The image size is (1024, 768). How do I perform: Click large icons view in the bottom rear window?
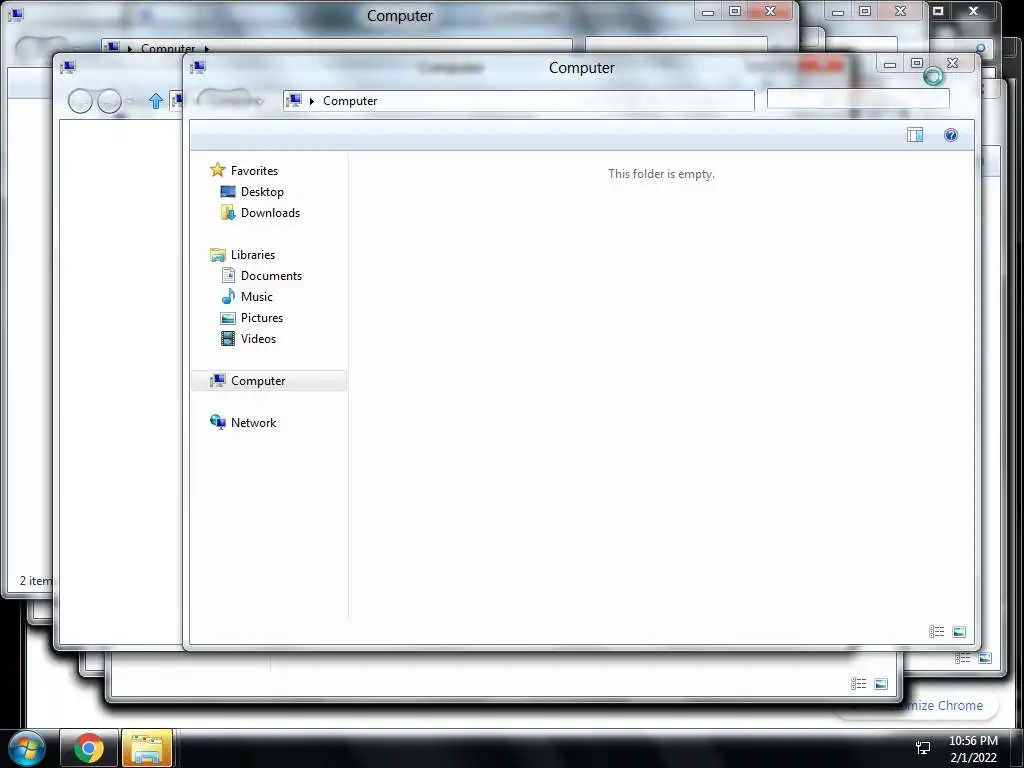pyautogui.click(x=880, y=684)
